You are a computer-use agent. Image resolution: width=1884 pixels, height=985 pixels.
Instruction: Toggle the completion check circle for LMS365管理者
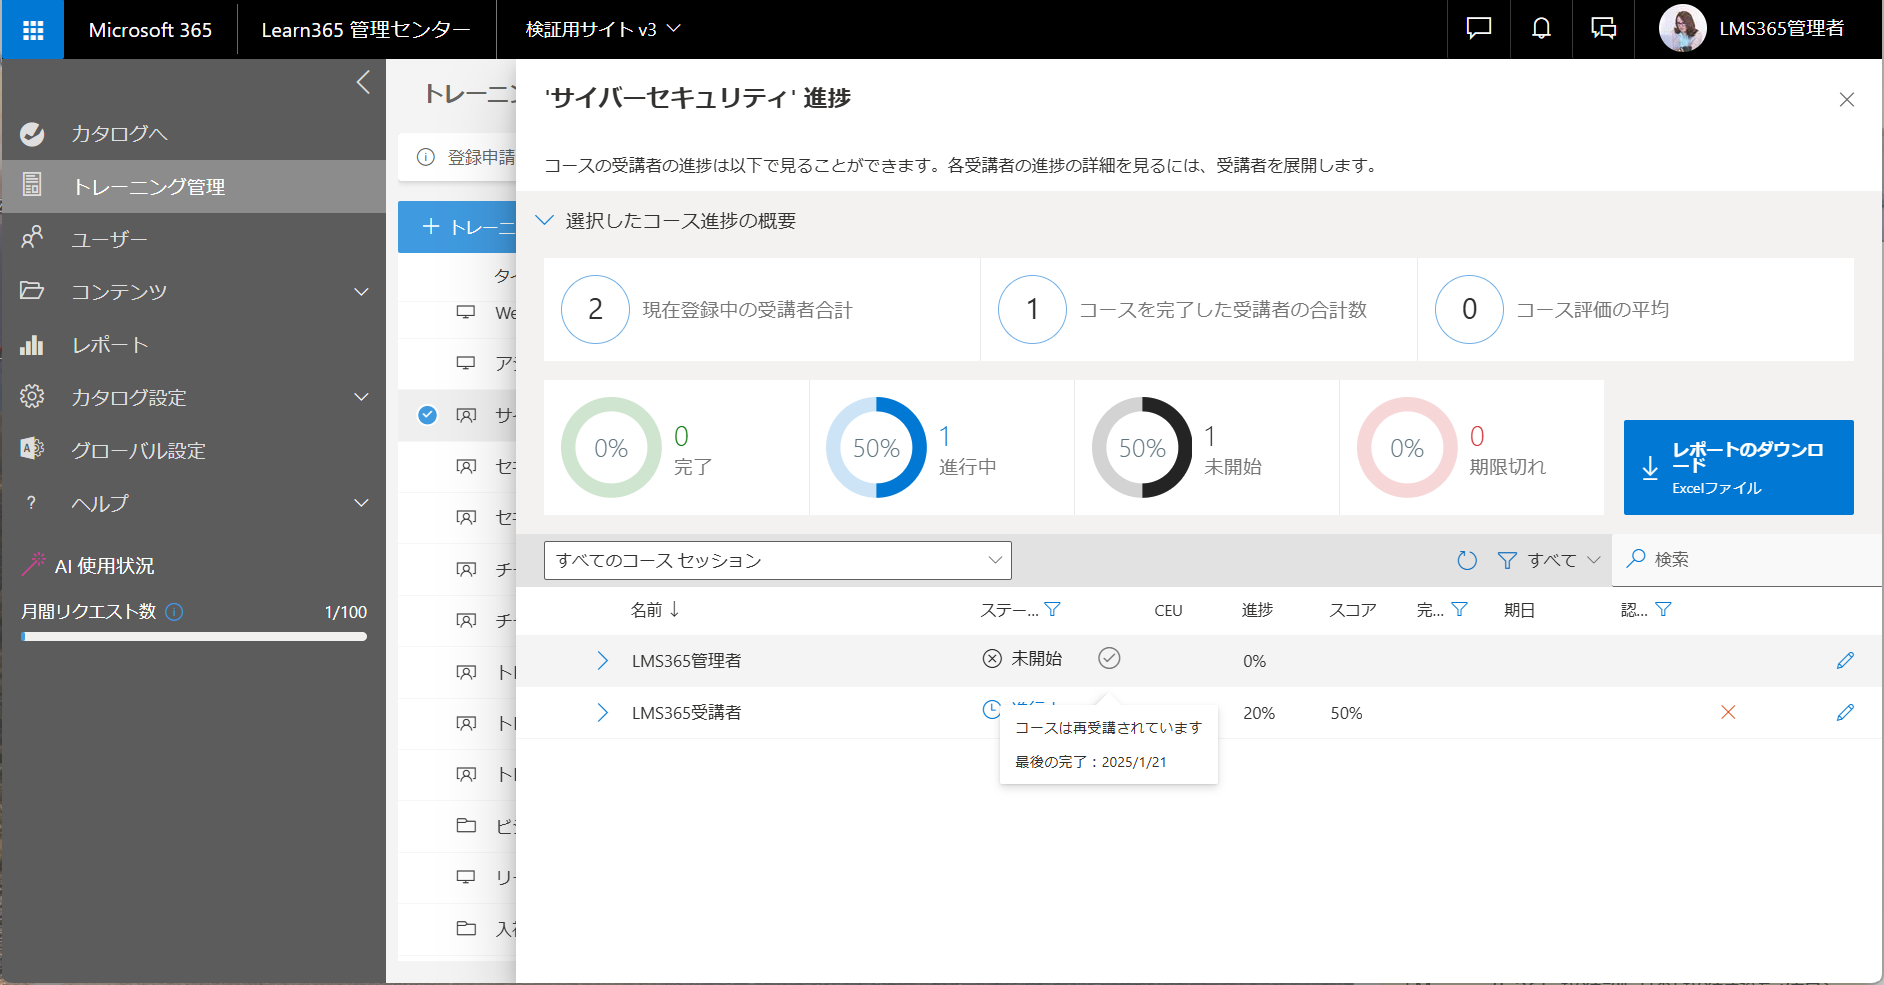point(1109,658)
